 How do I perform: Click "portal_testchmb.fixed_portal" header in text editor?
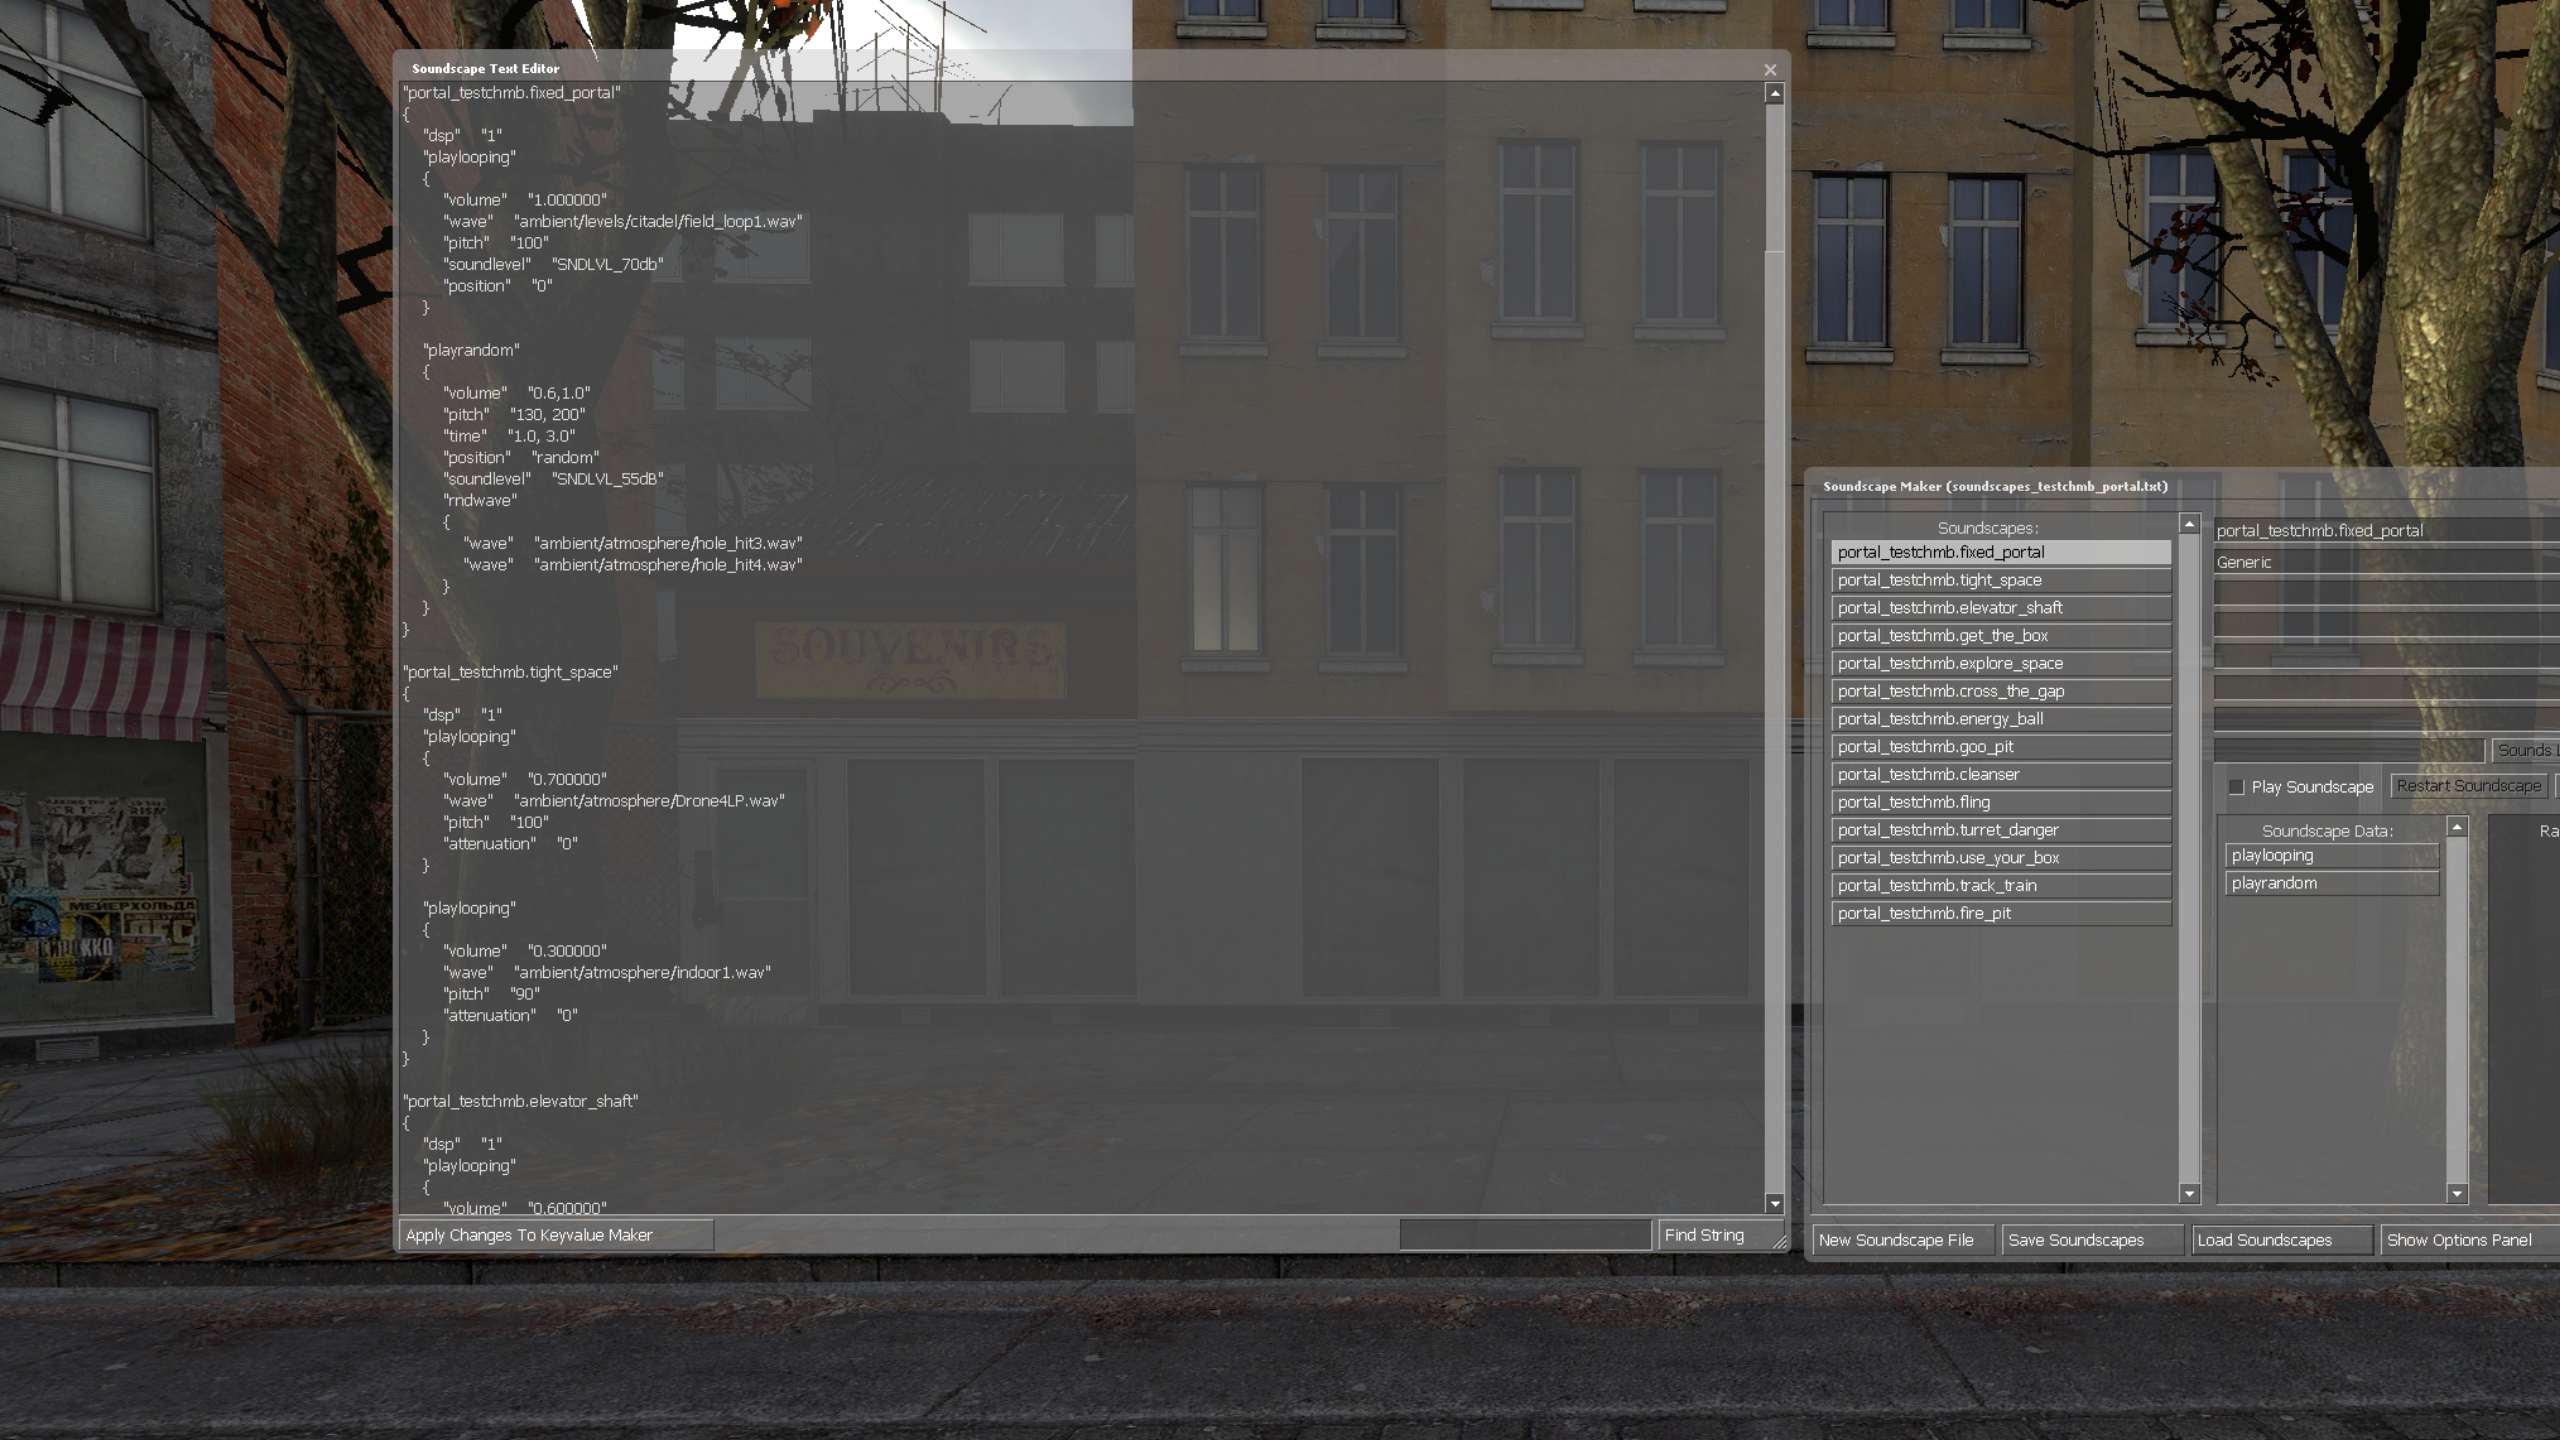[x=512, y=93]
